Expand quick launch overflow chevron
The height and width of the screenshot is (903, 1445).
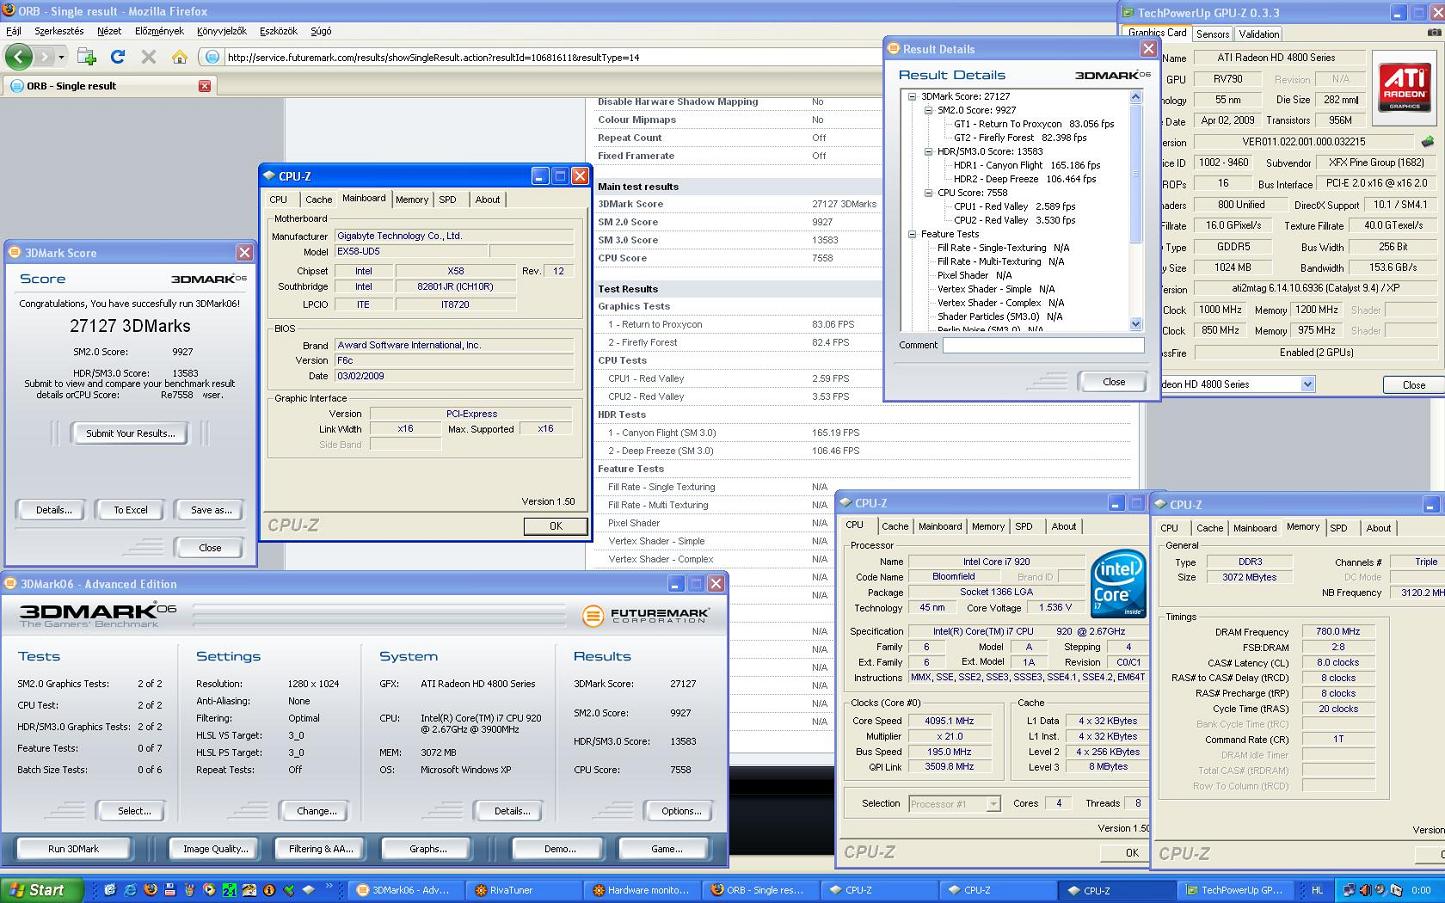tap(329, 888)
